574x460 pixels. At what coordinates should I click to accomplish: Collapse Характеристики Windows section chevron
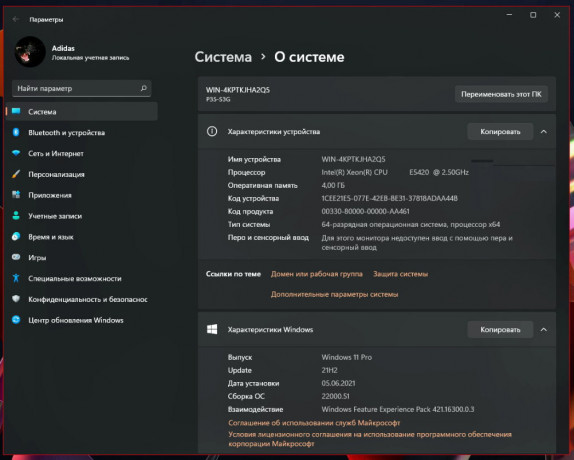click(x=544, y=330)
